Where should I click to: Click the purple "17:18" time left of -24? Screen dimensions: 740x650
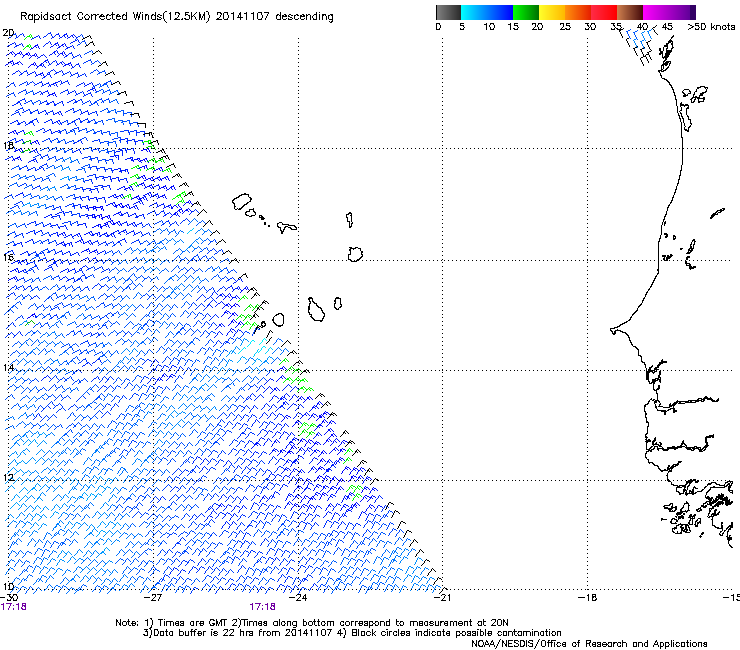click(262, 607)
